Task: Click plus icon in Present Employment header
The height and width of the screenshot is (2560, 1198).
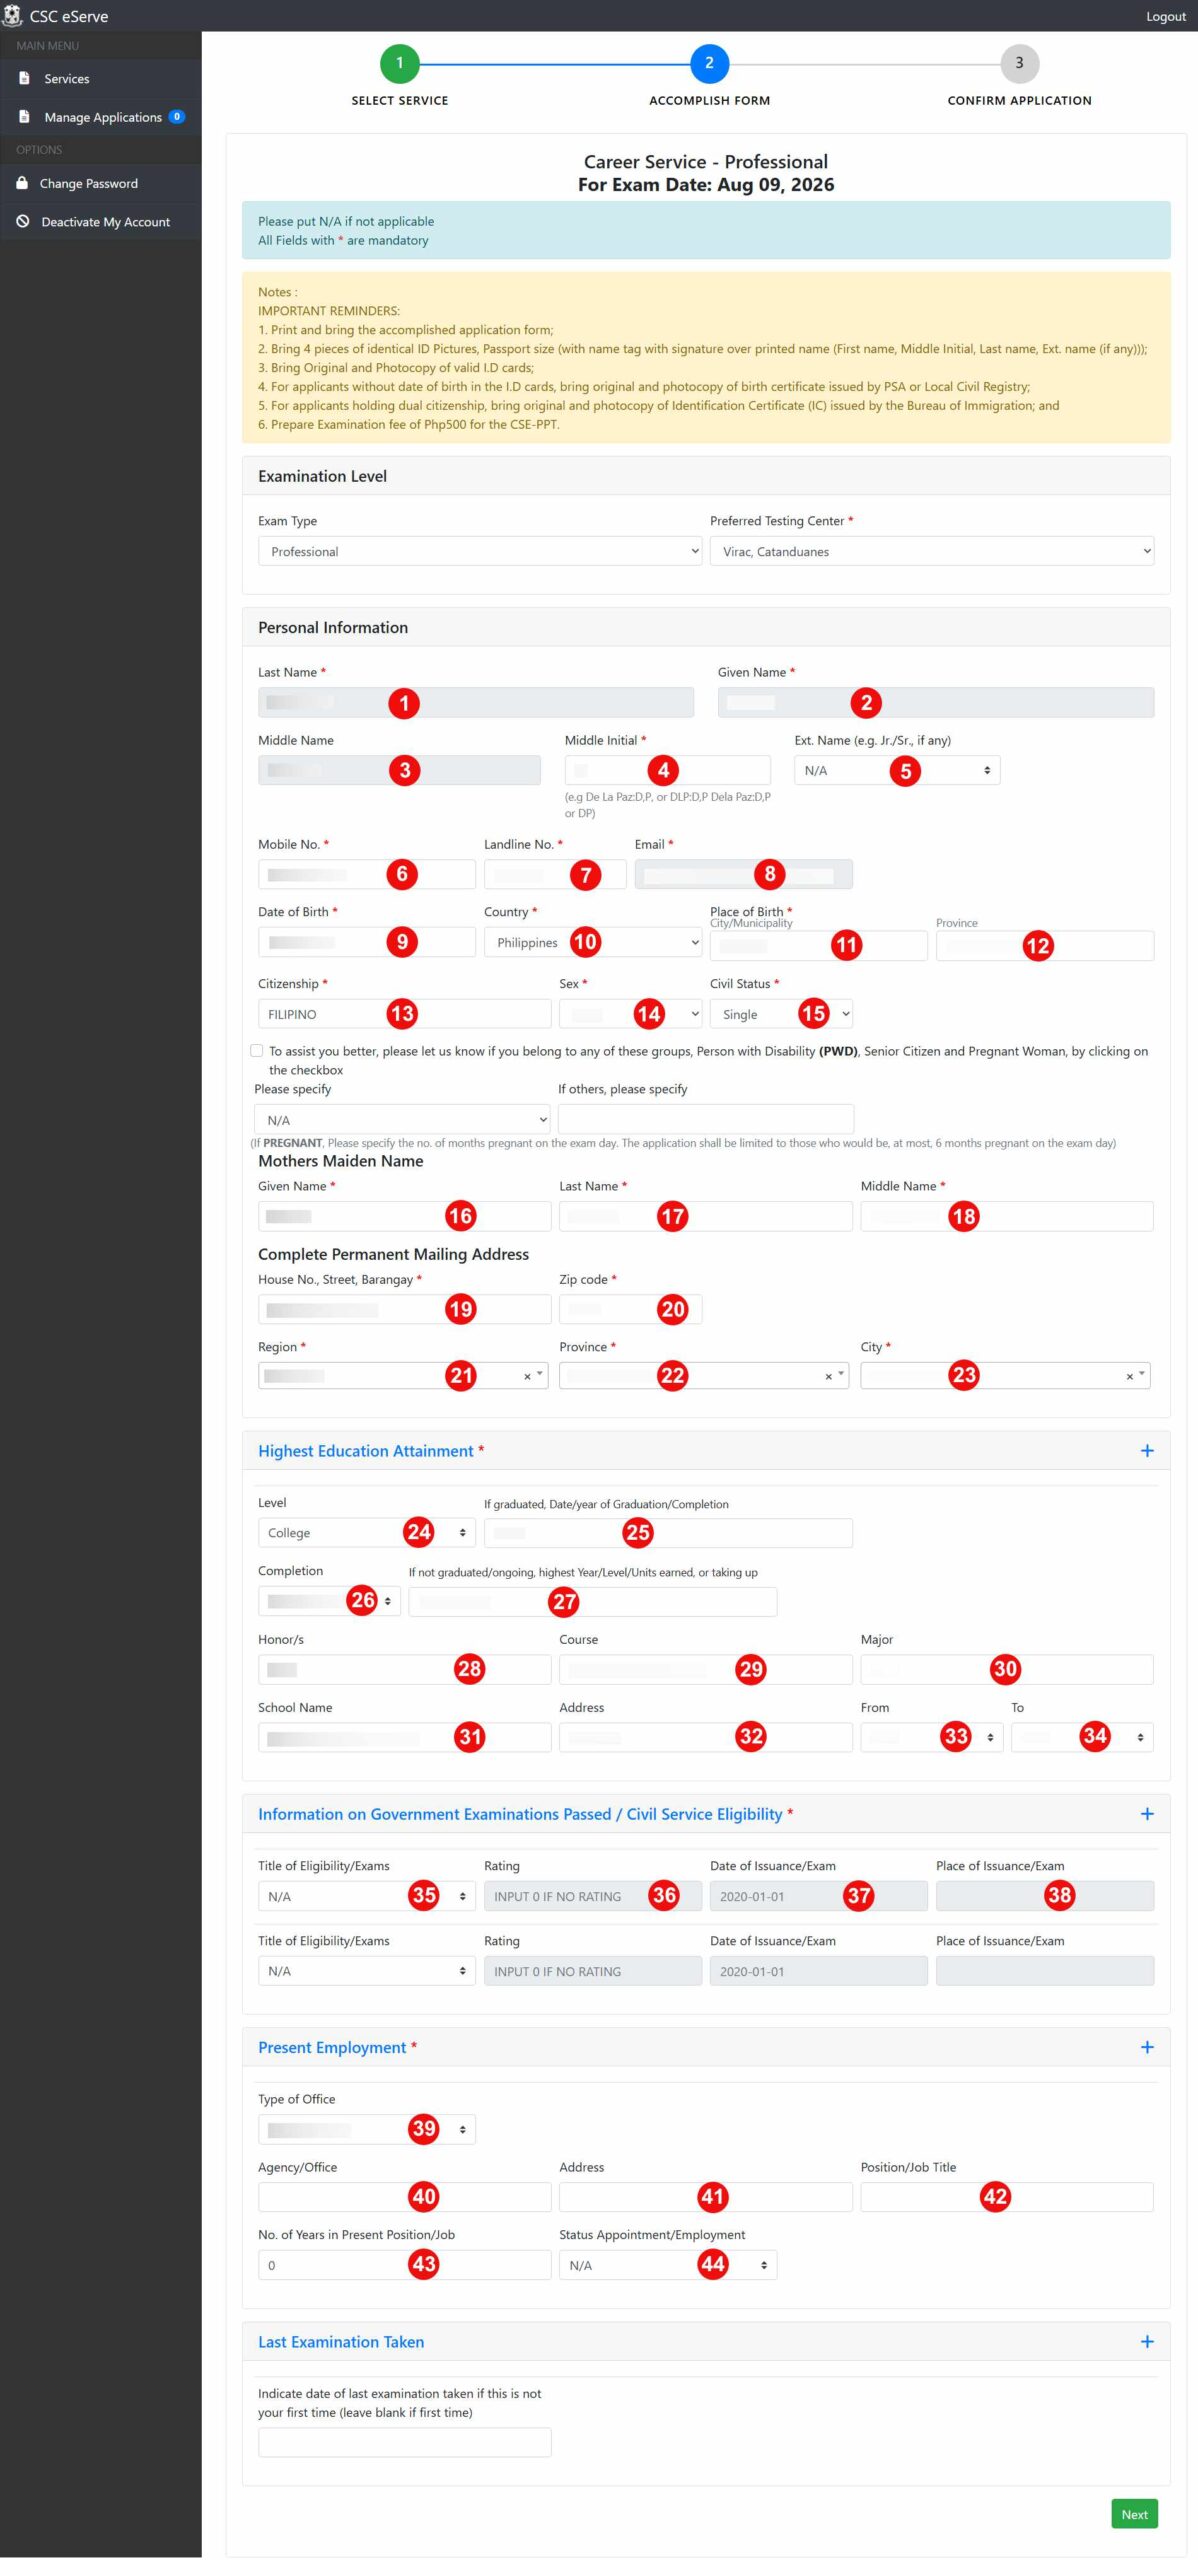Action: point(1147,2047)
